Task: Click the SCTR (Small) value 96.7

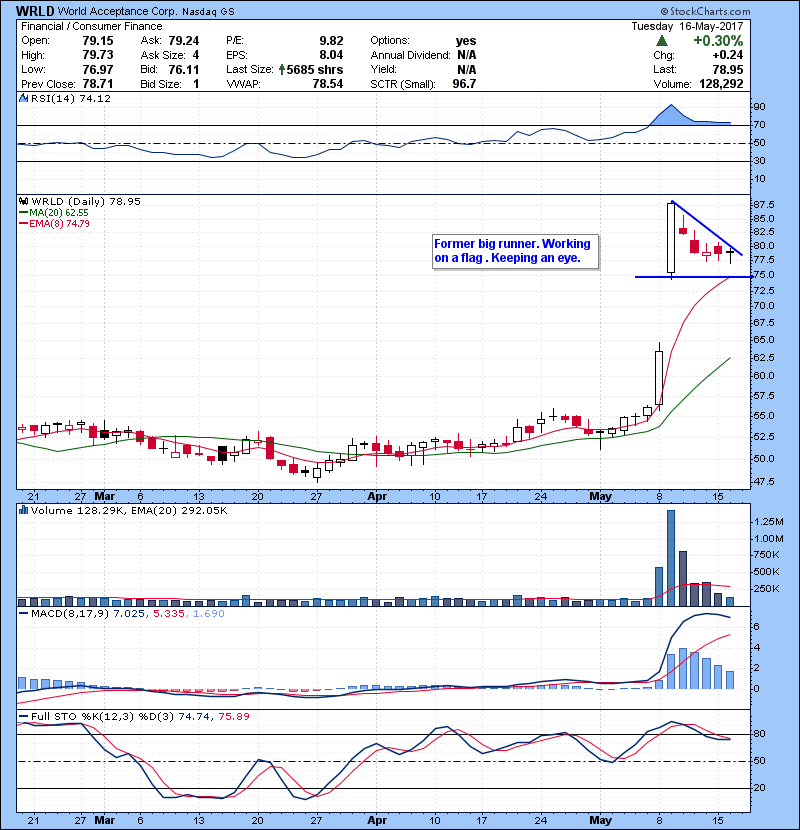Action: [464, 84]
